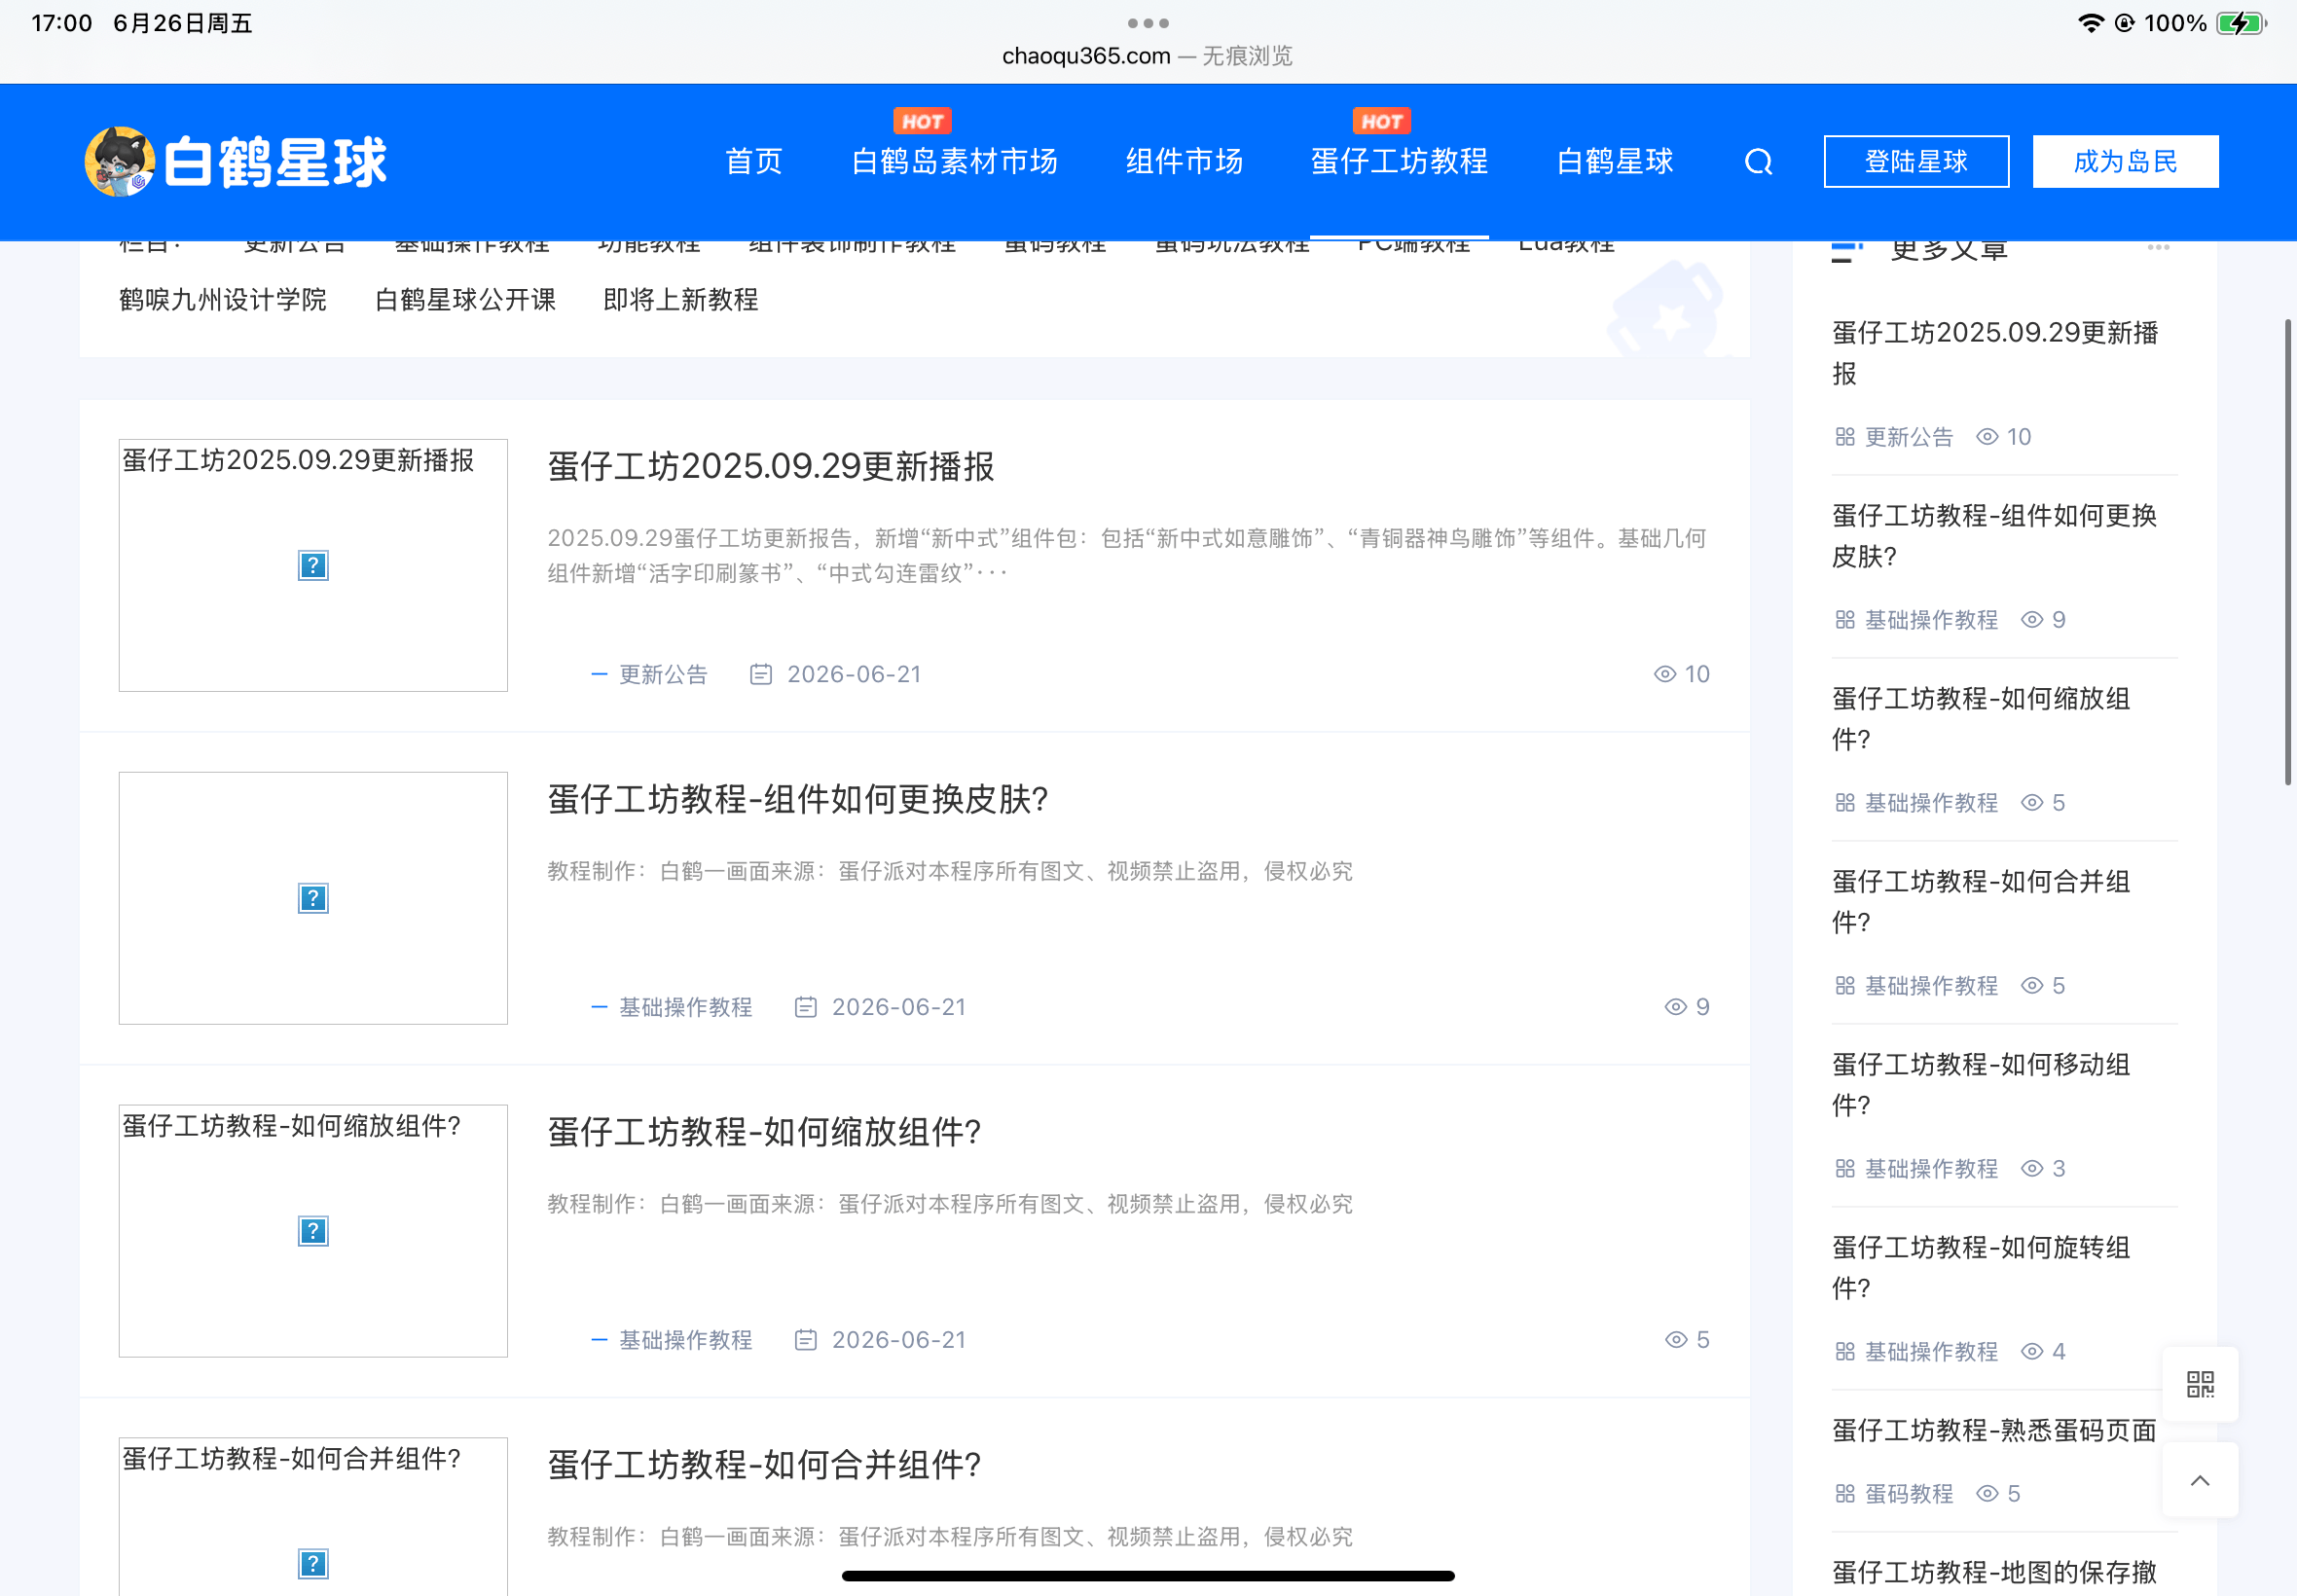Click the back-to-top arrow button

(x=2200, y=1480)
